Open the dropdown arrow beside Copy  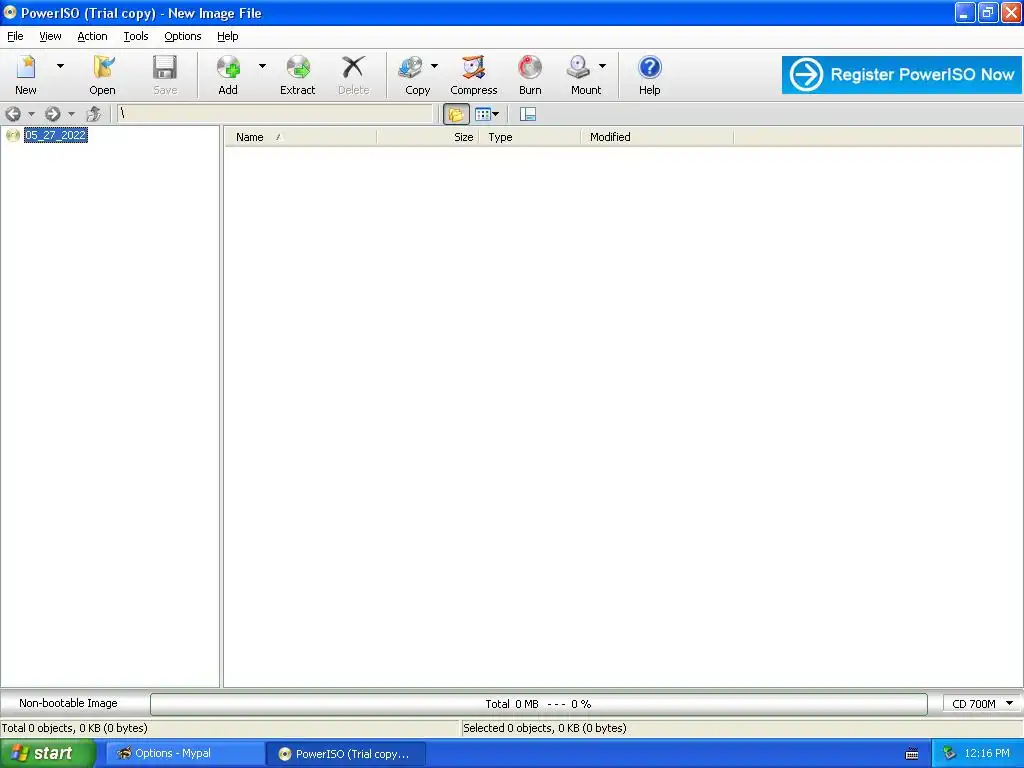(x=434, y=66)
